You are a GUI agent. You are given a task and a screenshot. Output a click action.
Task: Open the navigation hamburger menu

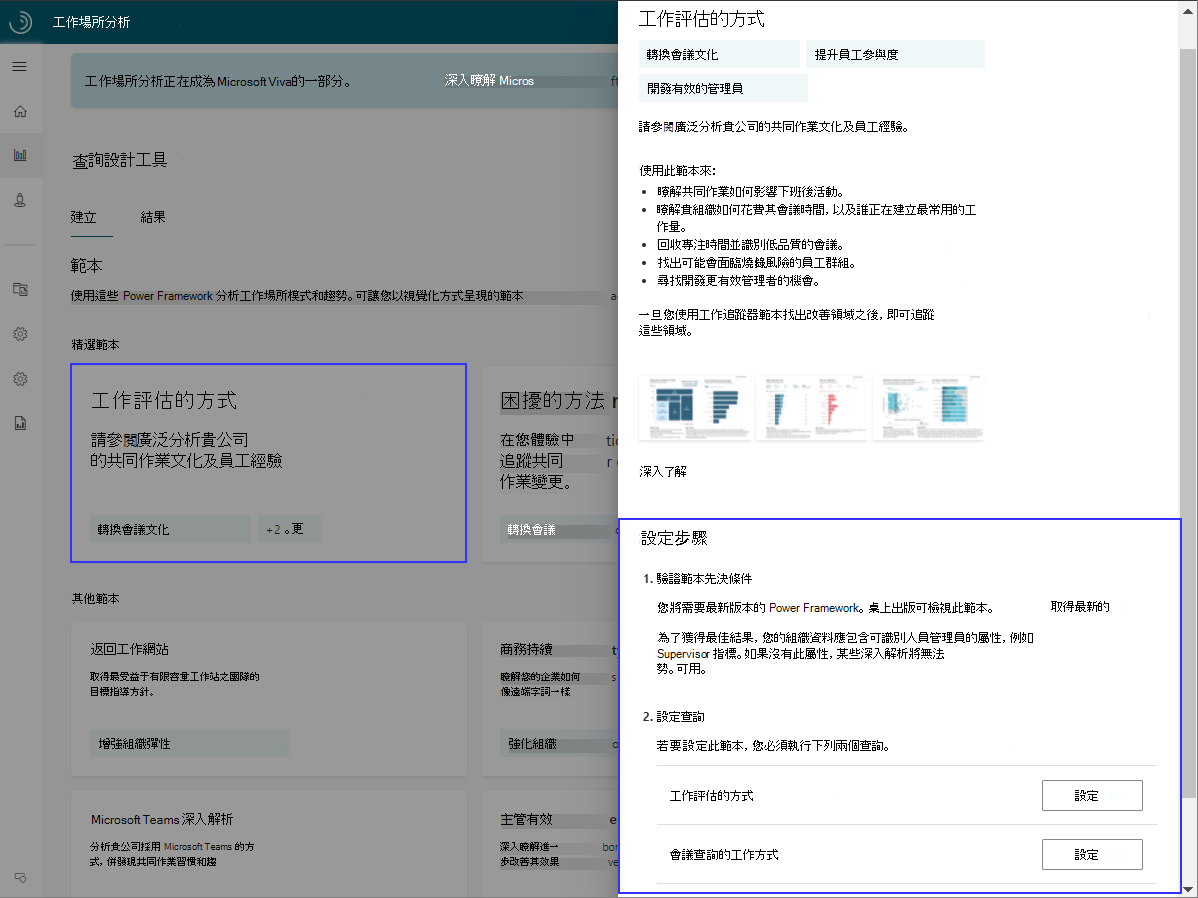click(19, 67)
